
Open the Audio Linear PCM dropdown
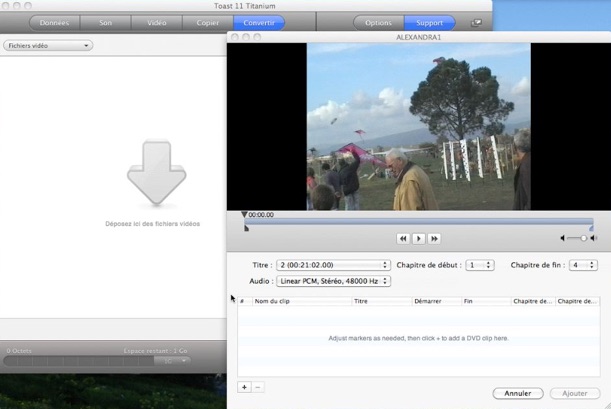pyautogui.click(x=333, y=281)
